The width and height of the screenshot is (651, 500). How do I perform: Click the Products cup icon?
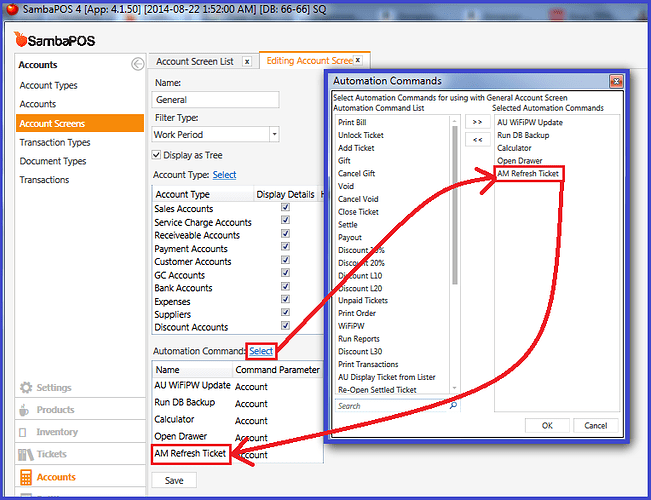click(24, 410)
